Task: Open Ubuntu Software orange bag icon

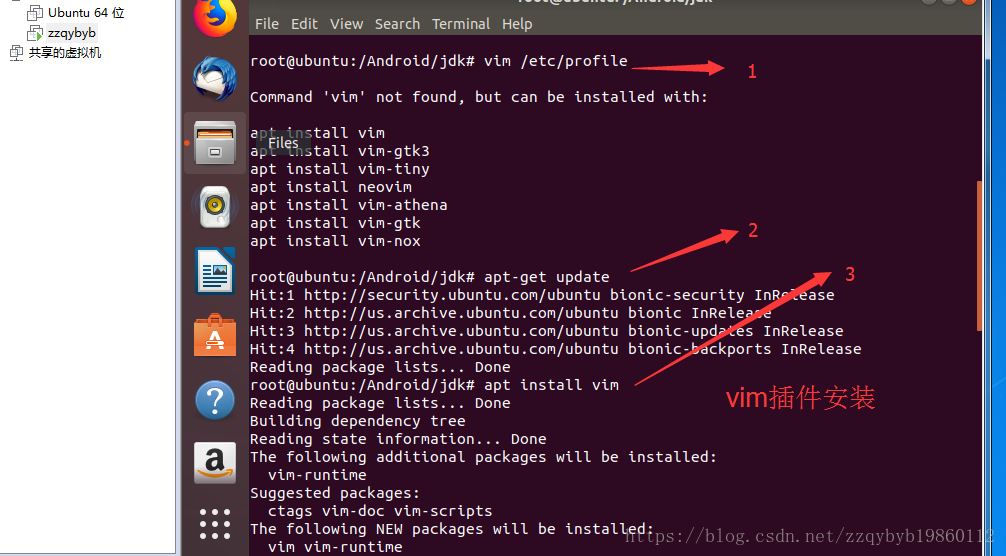Action: (215, 335)
